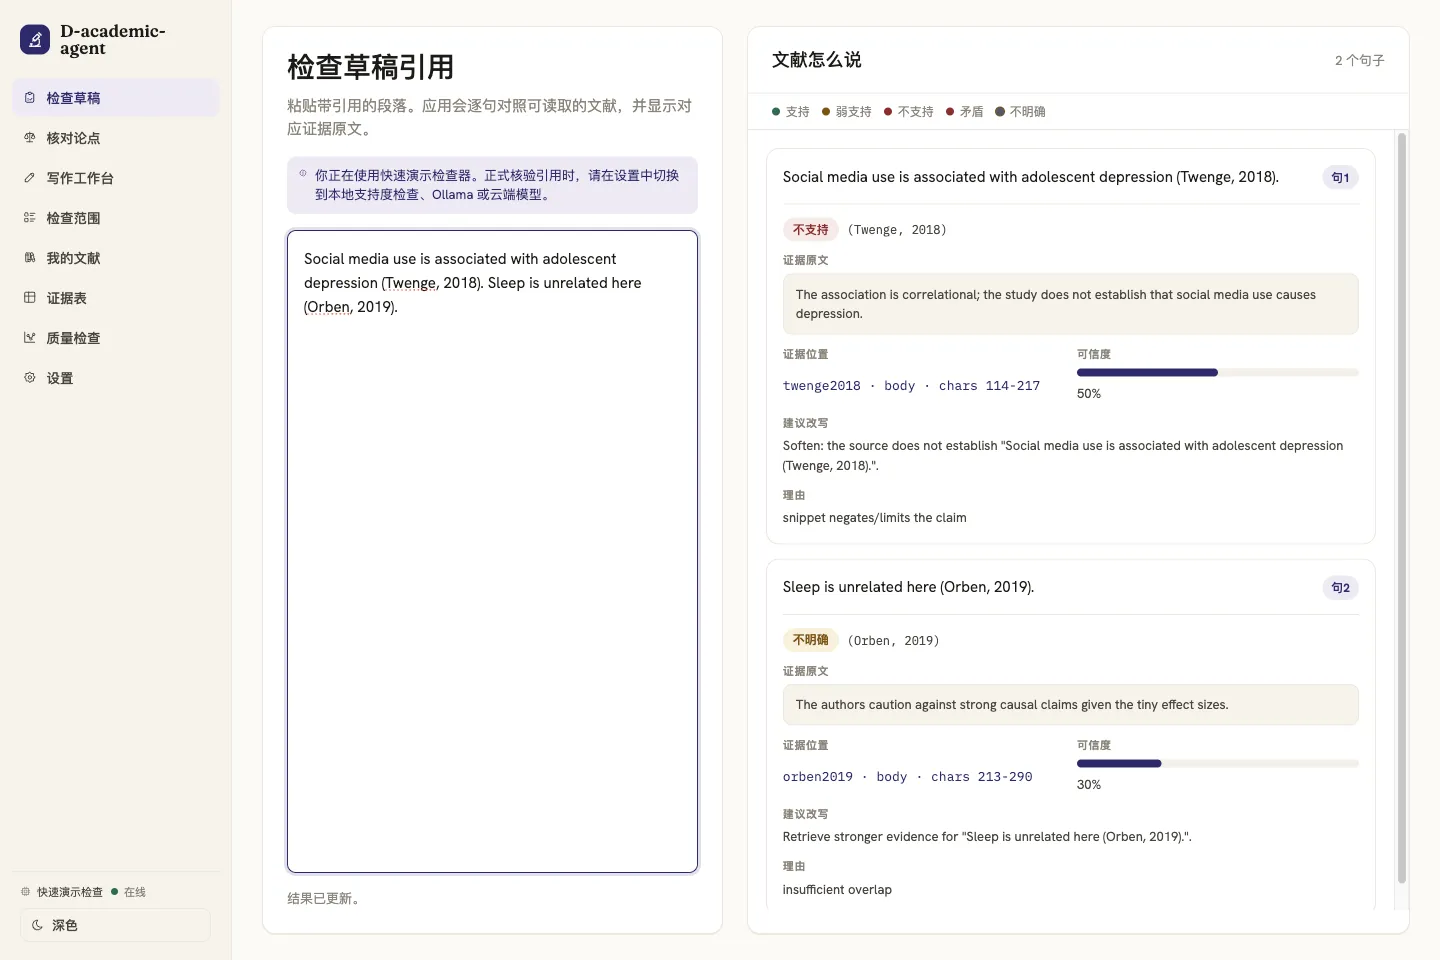
Task: Click the 质量检查 chart icon
Action: 30,338
